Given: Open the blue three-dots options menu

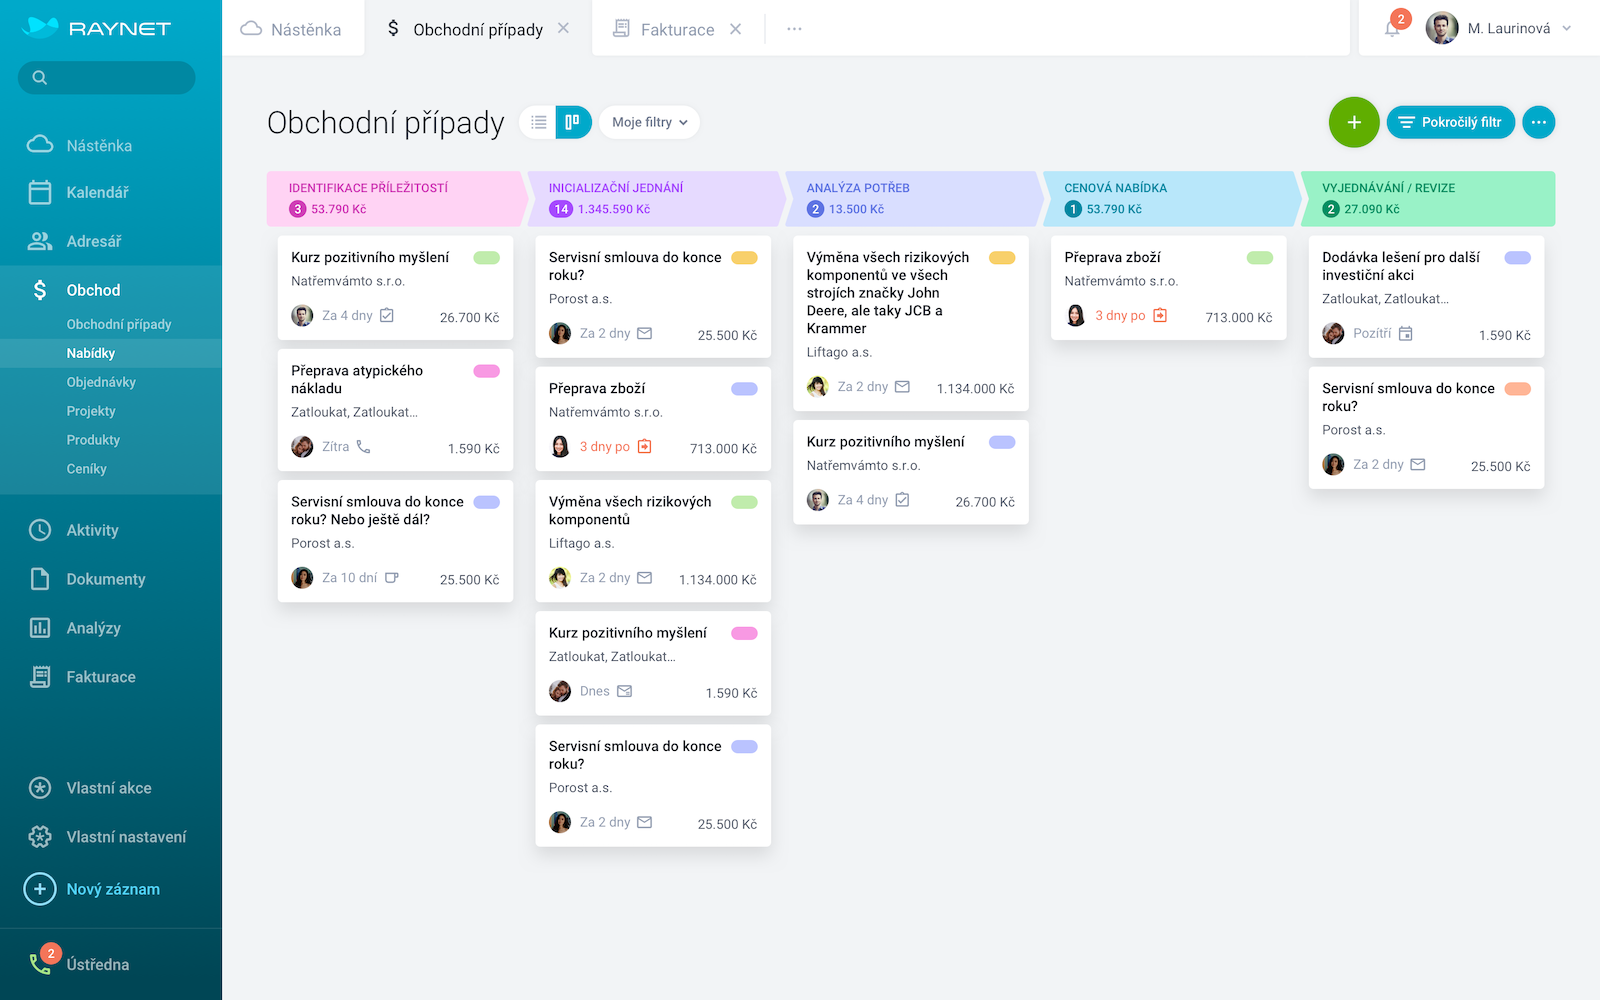Looking at the screenshot, I should [1538, 122].
